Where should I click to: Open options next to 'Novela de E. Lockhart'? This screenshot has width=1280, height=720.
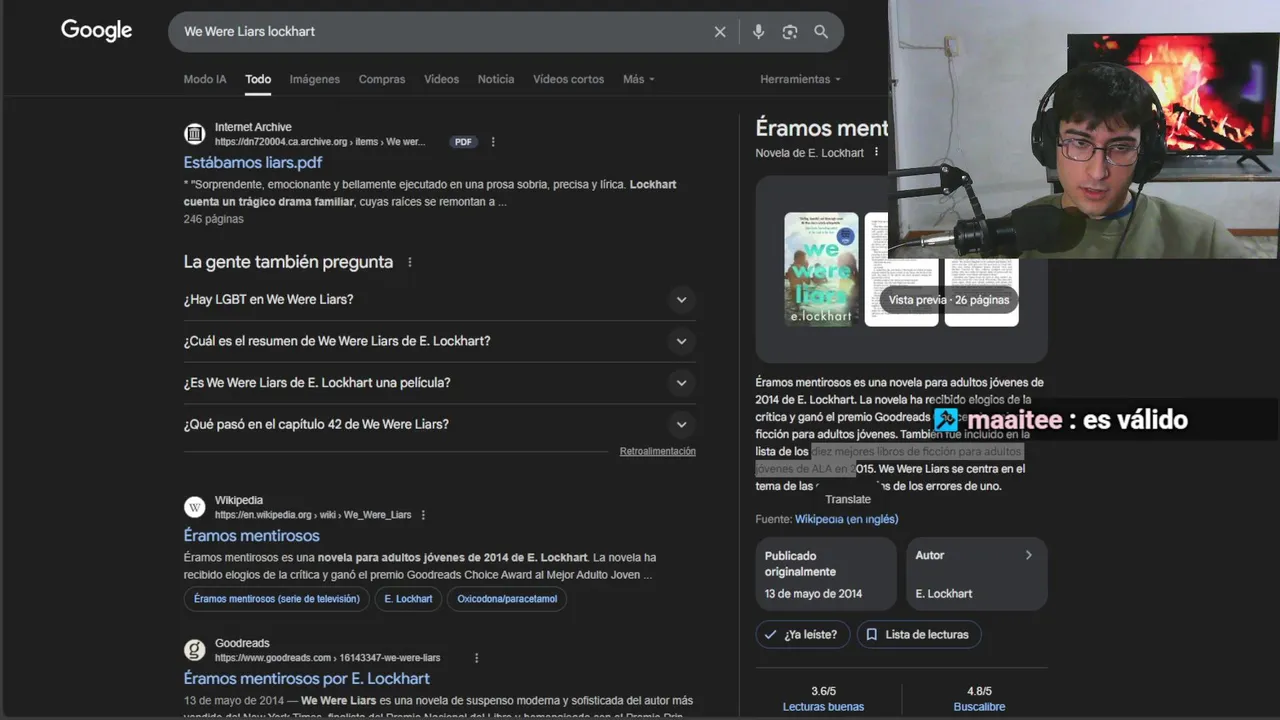876,153
